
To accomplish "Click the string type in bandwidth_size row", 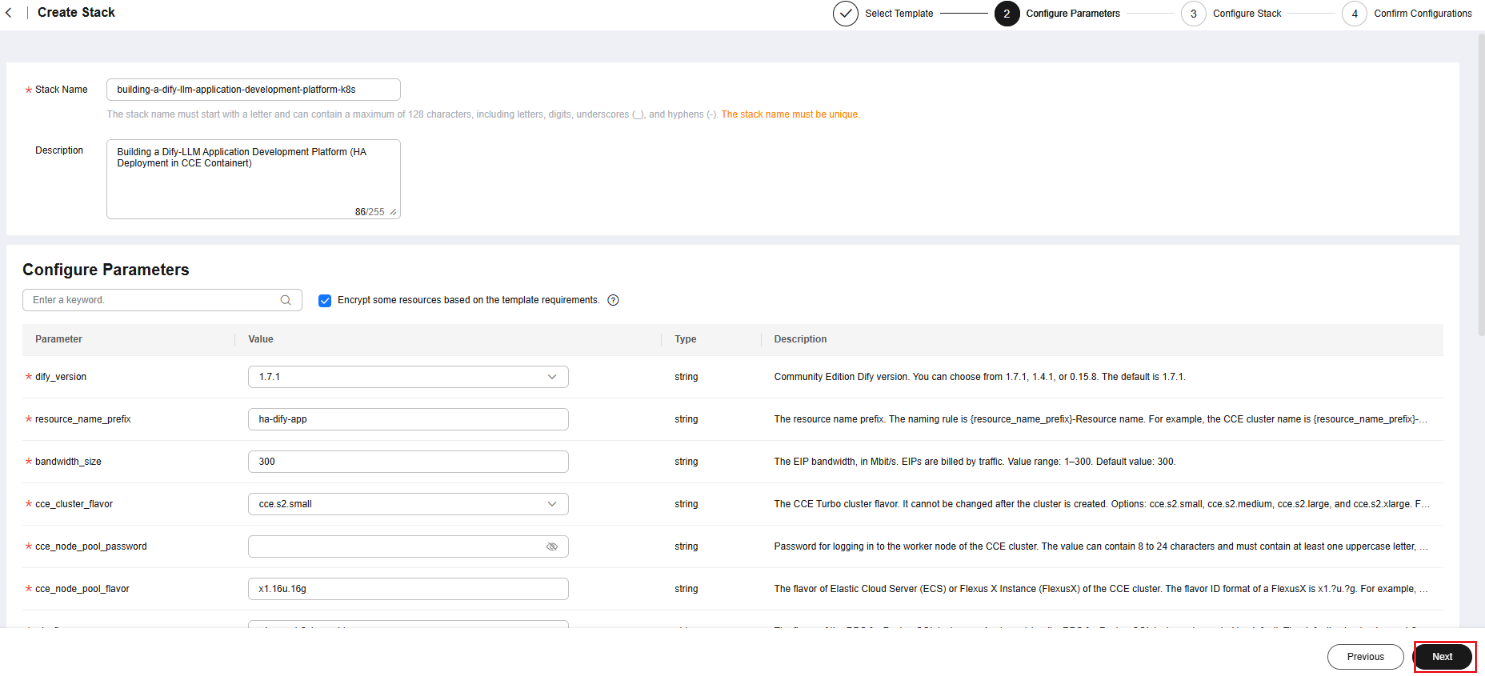I will 686,462.
